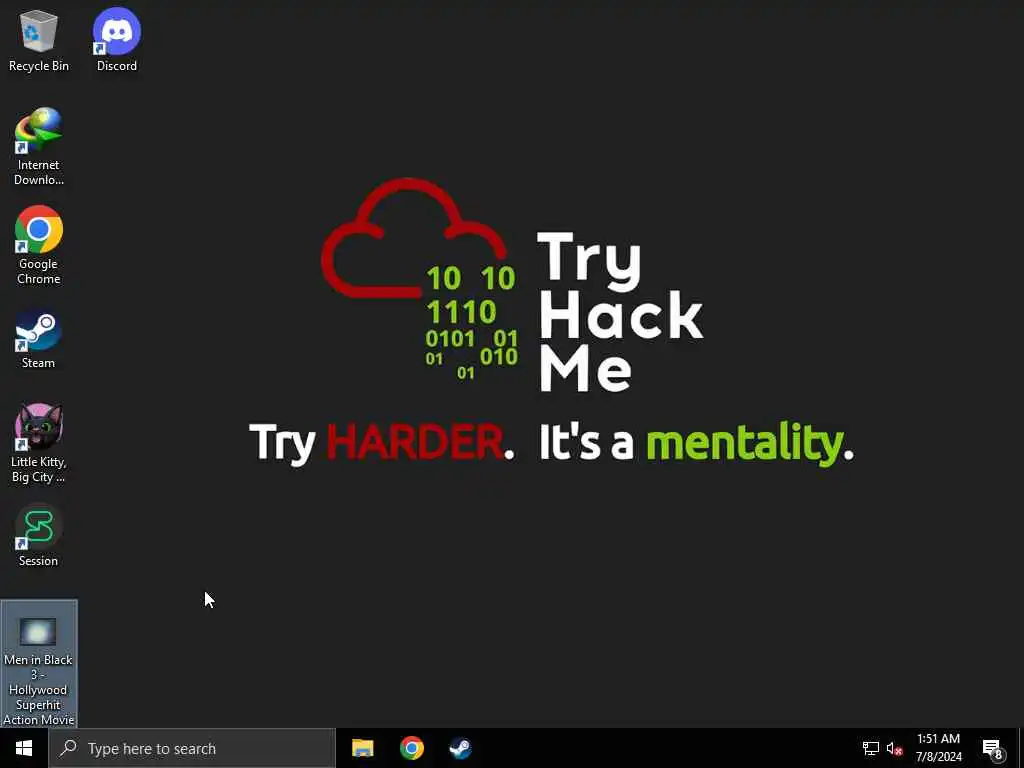1024x768 pixels.
Task: Select the Internet Download Manager shortcut
Action: pyautogui.click(x=39, y=147)
